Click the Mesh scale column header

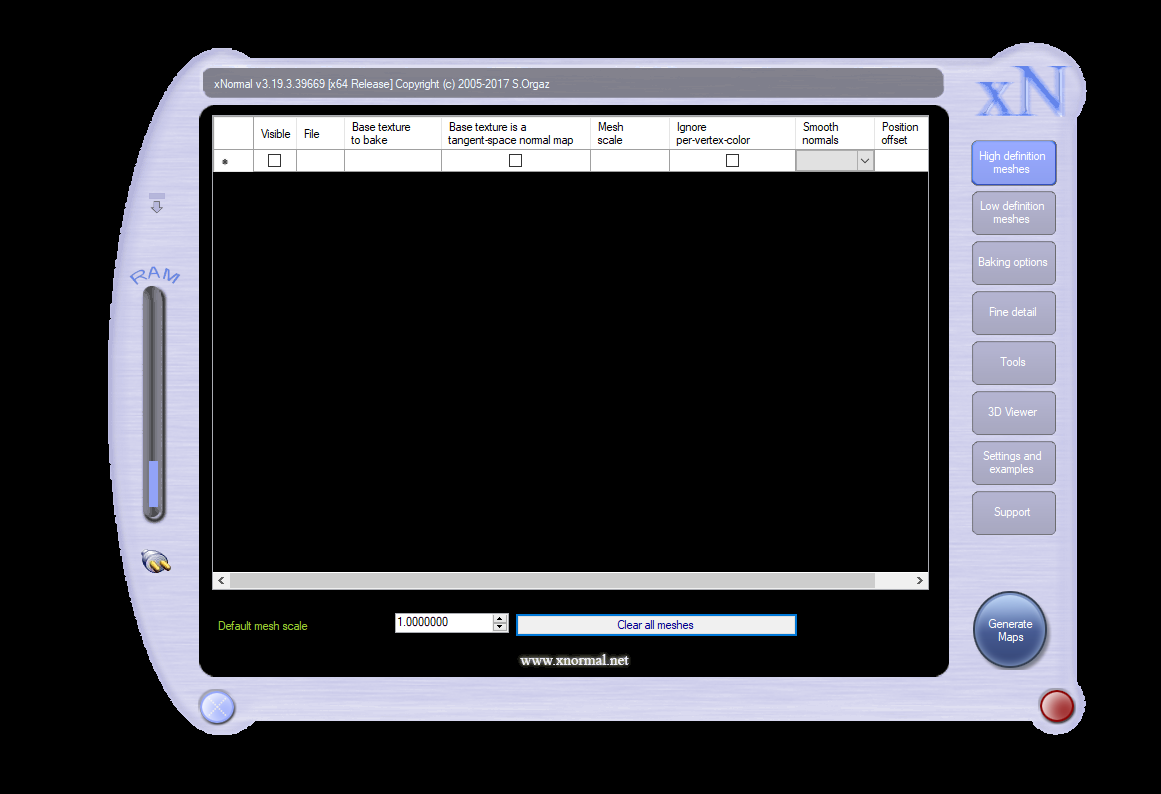[x=629, y=133]
